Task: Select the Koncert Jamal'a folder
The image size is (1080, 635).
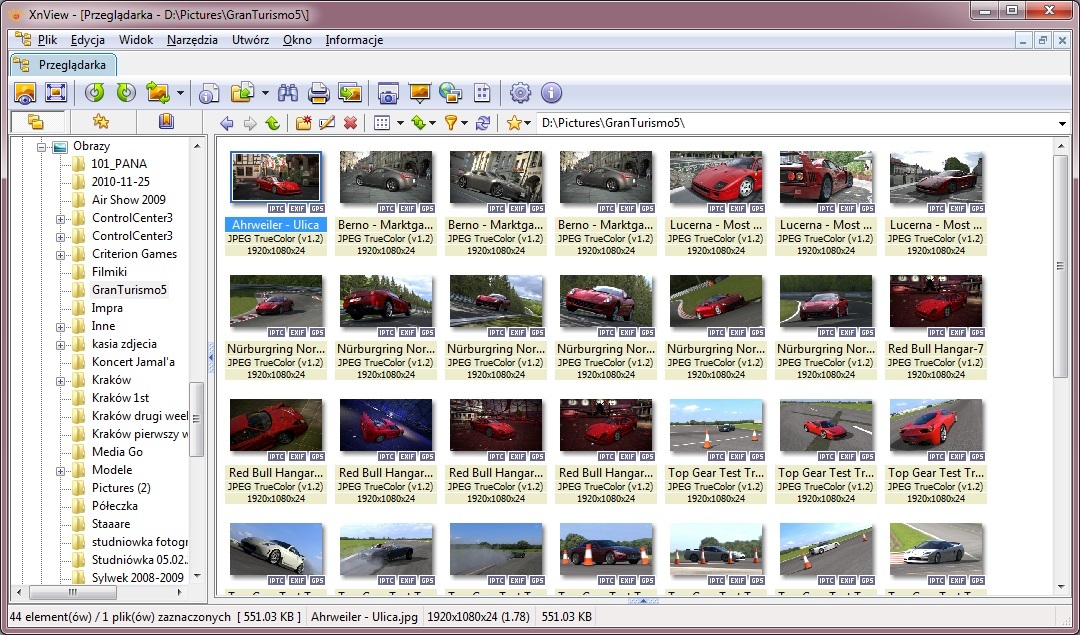Action: coord(133,362)
